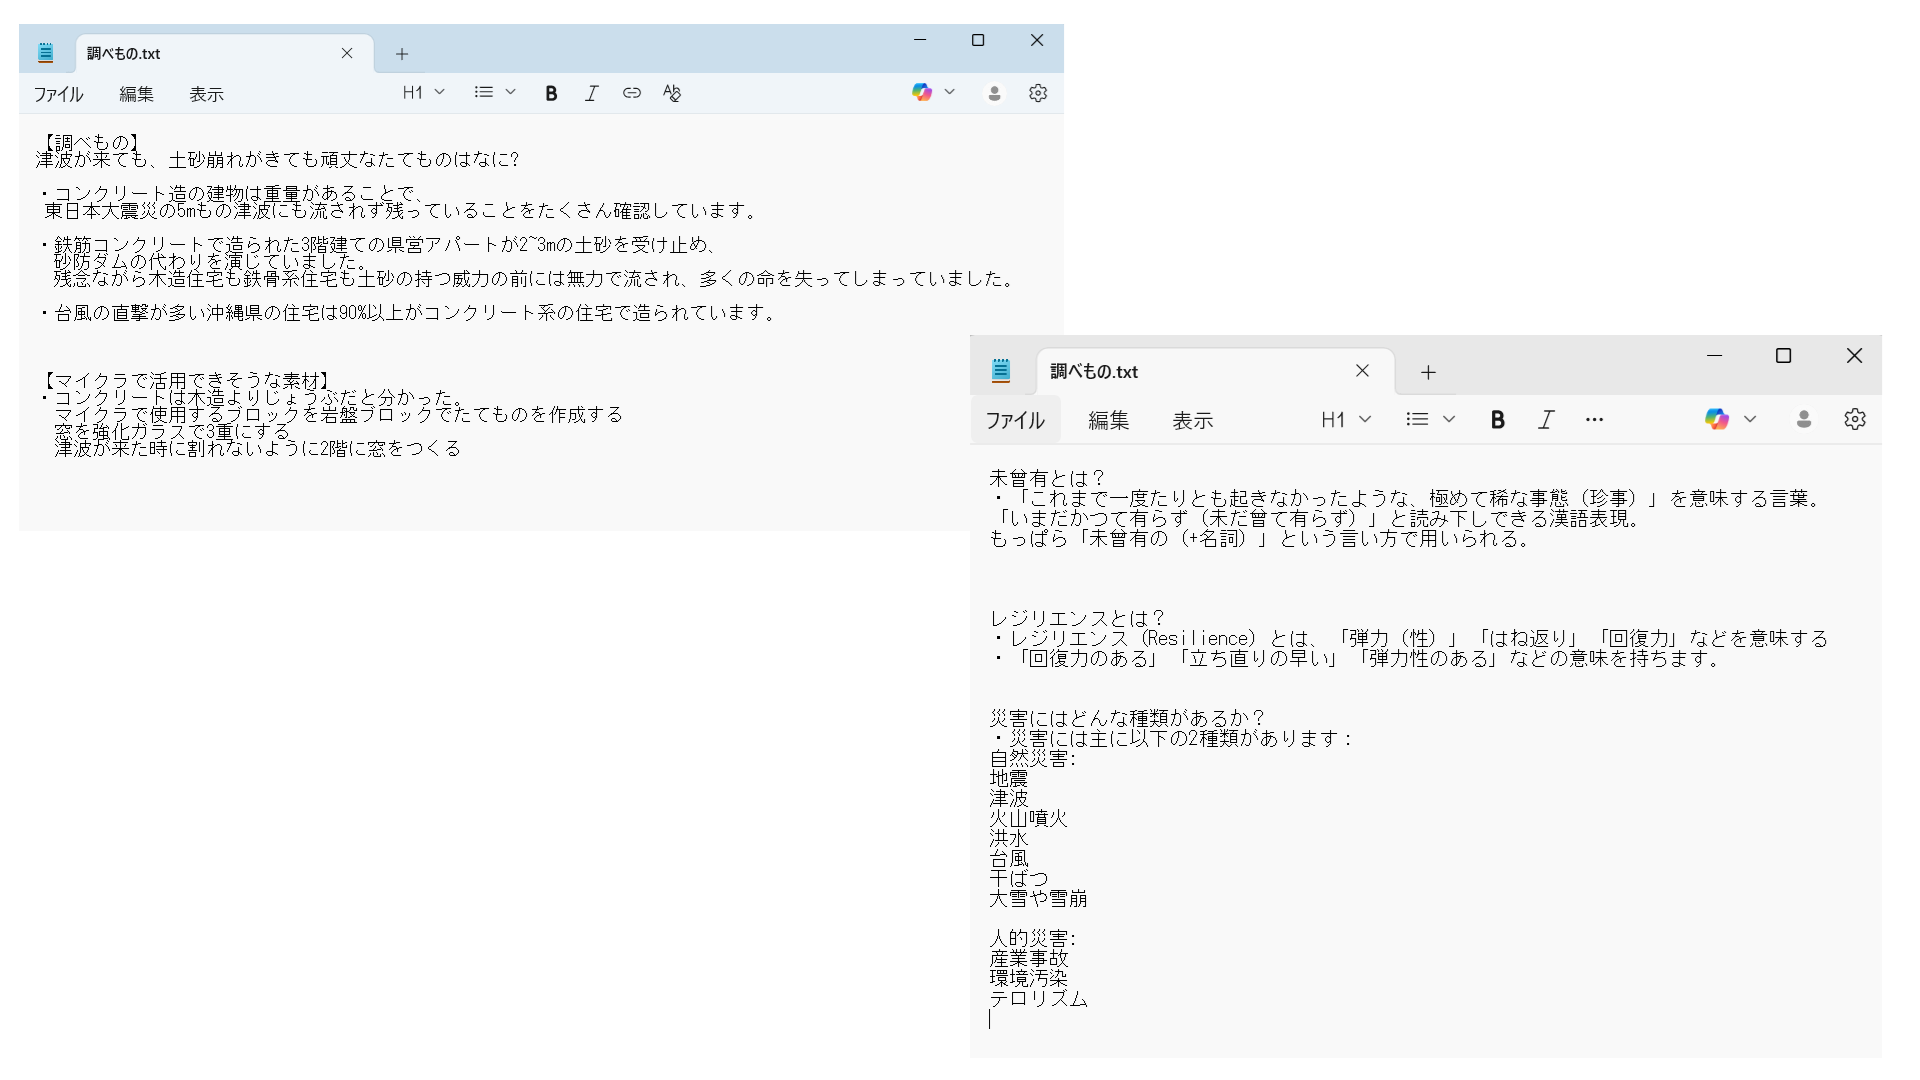Screen dimensions: 1920x1080
Task: Click the テロリズム line
Action: pos(1038,999)
